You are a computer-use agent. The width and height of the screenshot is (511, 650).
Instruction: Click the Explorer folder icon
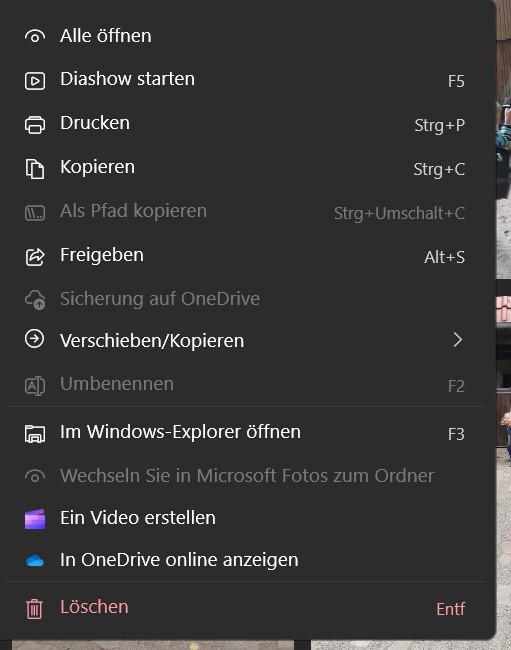tap(35, 434)
